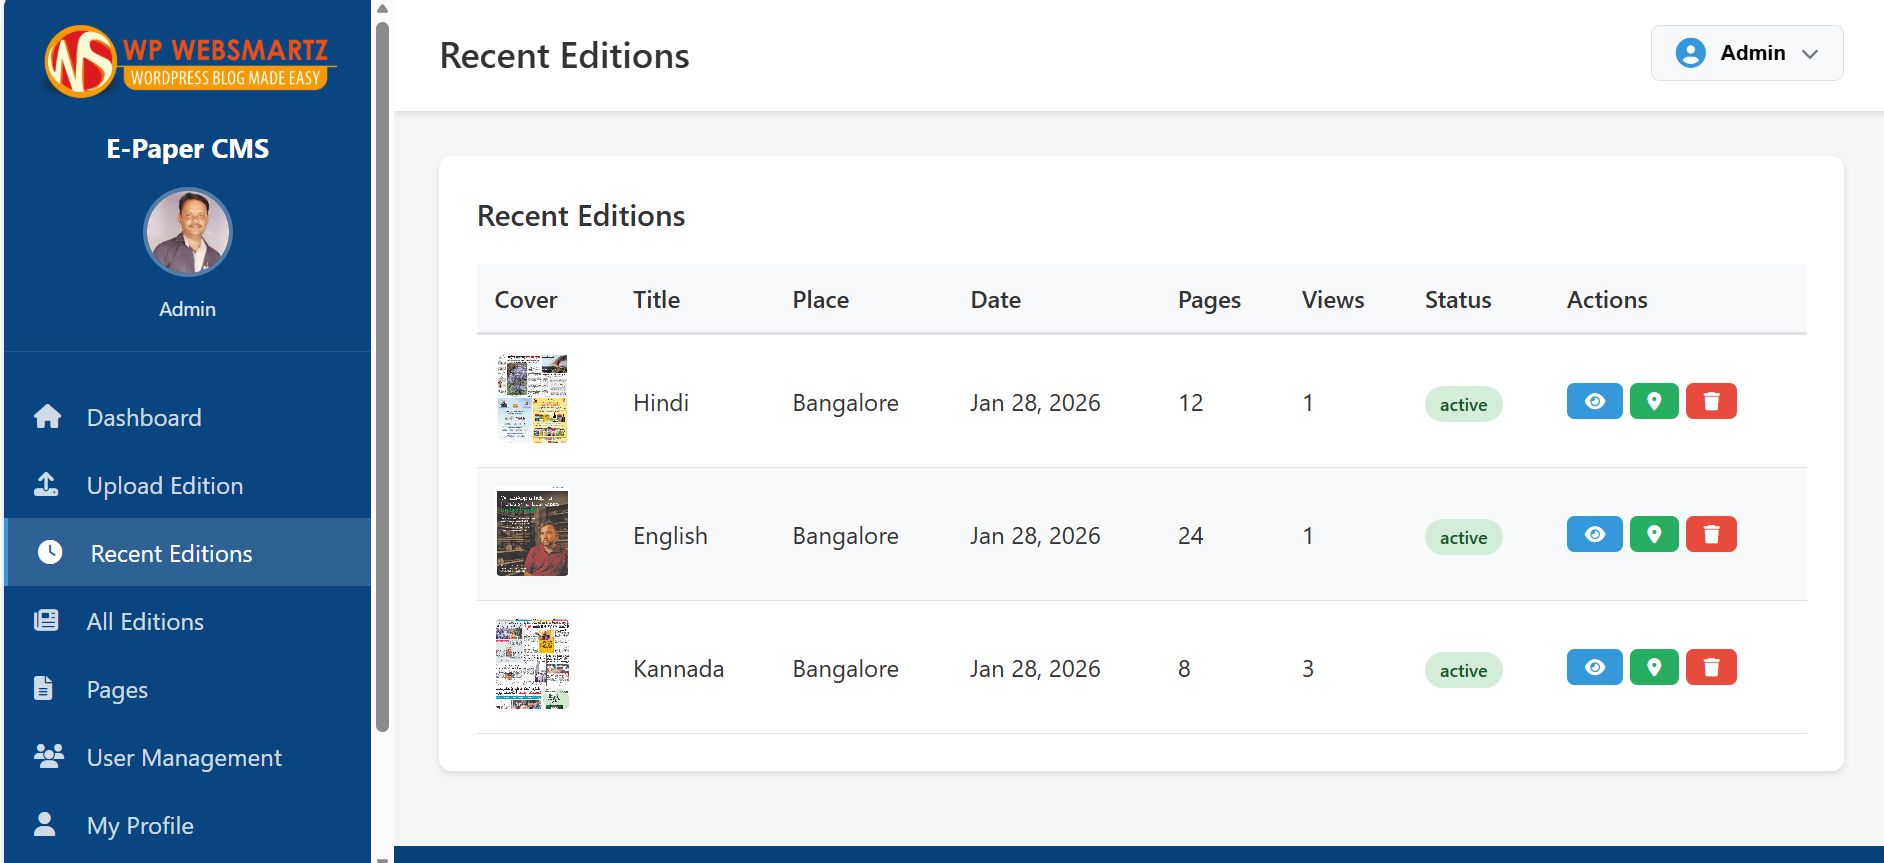
Task: Open My Profile in the sidebar
Action: coord(140,825)
